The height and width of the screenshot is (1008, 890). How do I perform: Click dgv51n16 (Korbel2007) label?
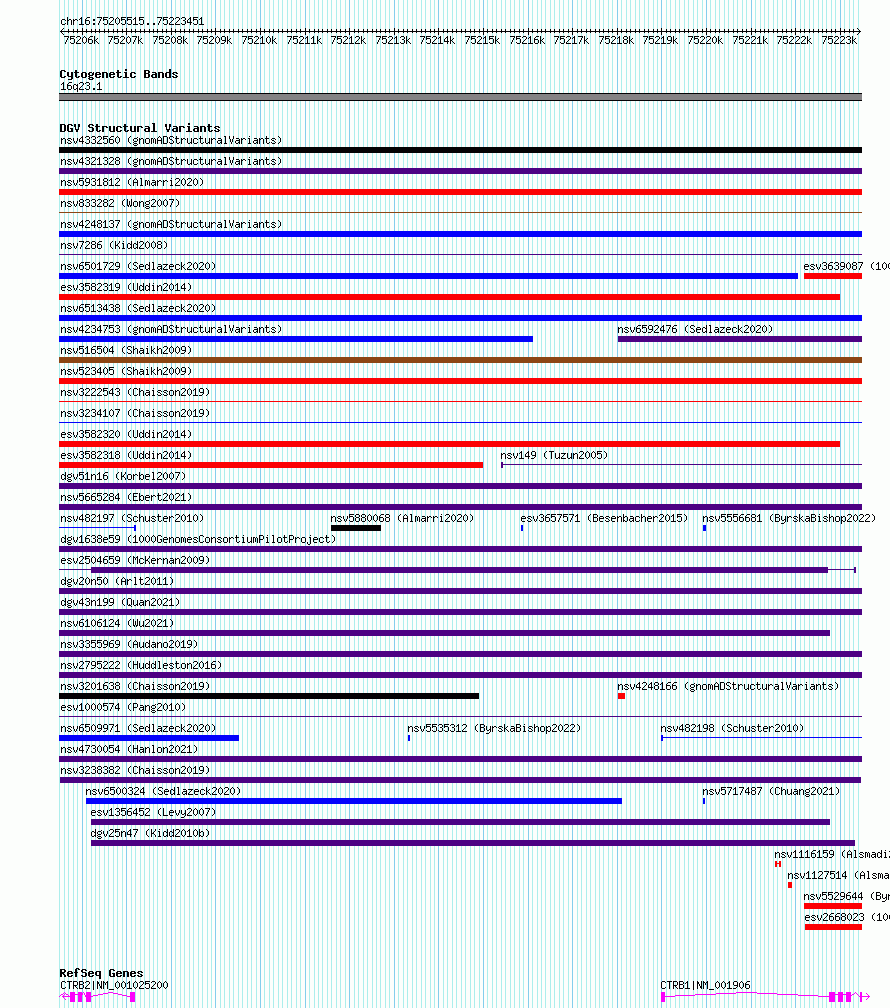pos(123,476)
